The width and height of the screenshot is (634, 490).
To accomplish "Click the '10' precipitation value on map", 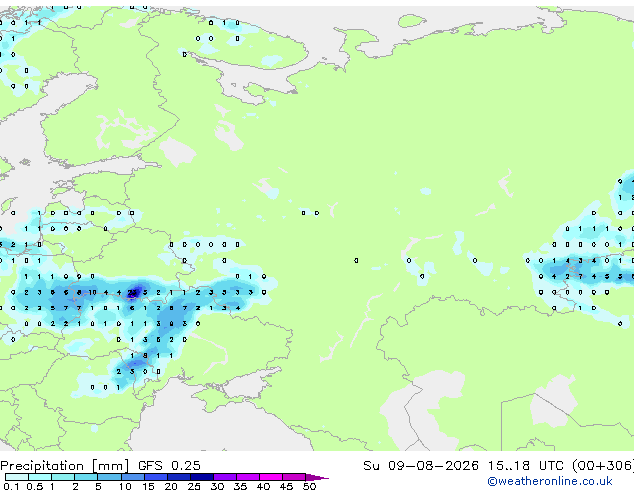I will click(92, 292).
